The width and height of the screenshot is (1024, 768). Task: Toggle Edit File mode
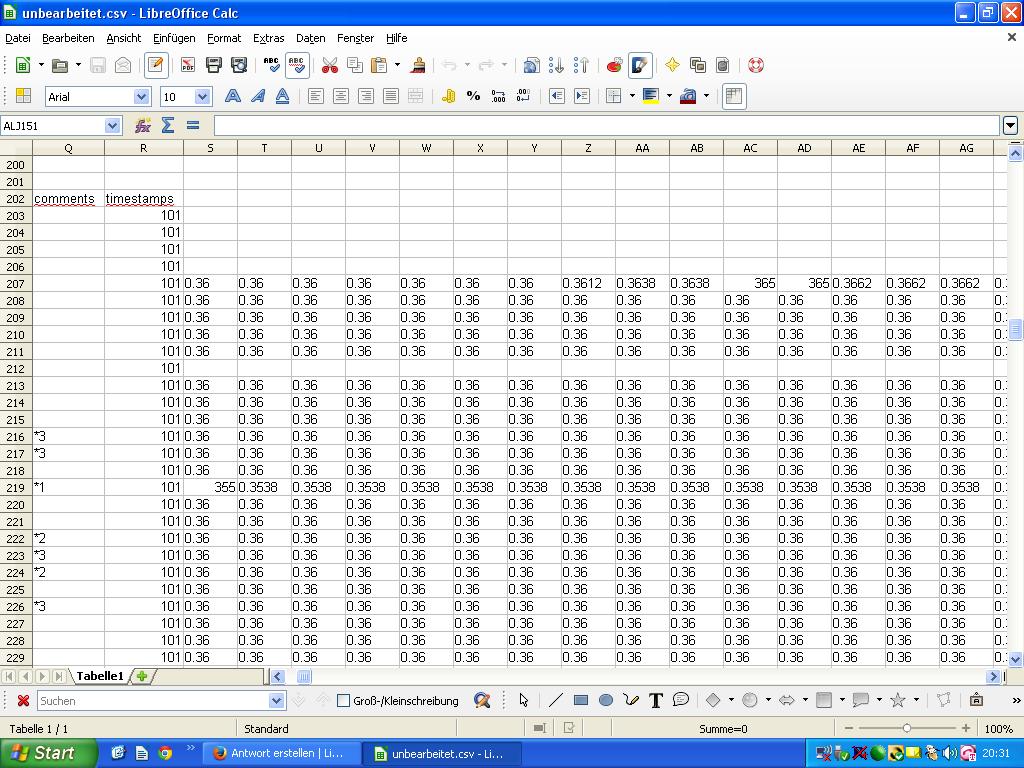click(156, 65)
